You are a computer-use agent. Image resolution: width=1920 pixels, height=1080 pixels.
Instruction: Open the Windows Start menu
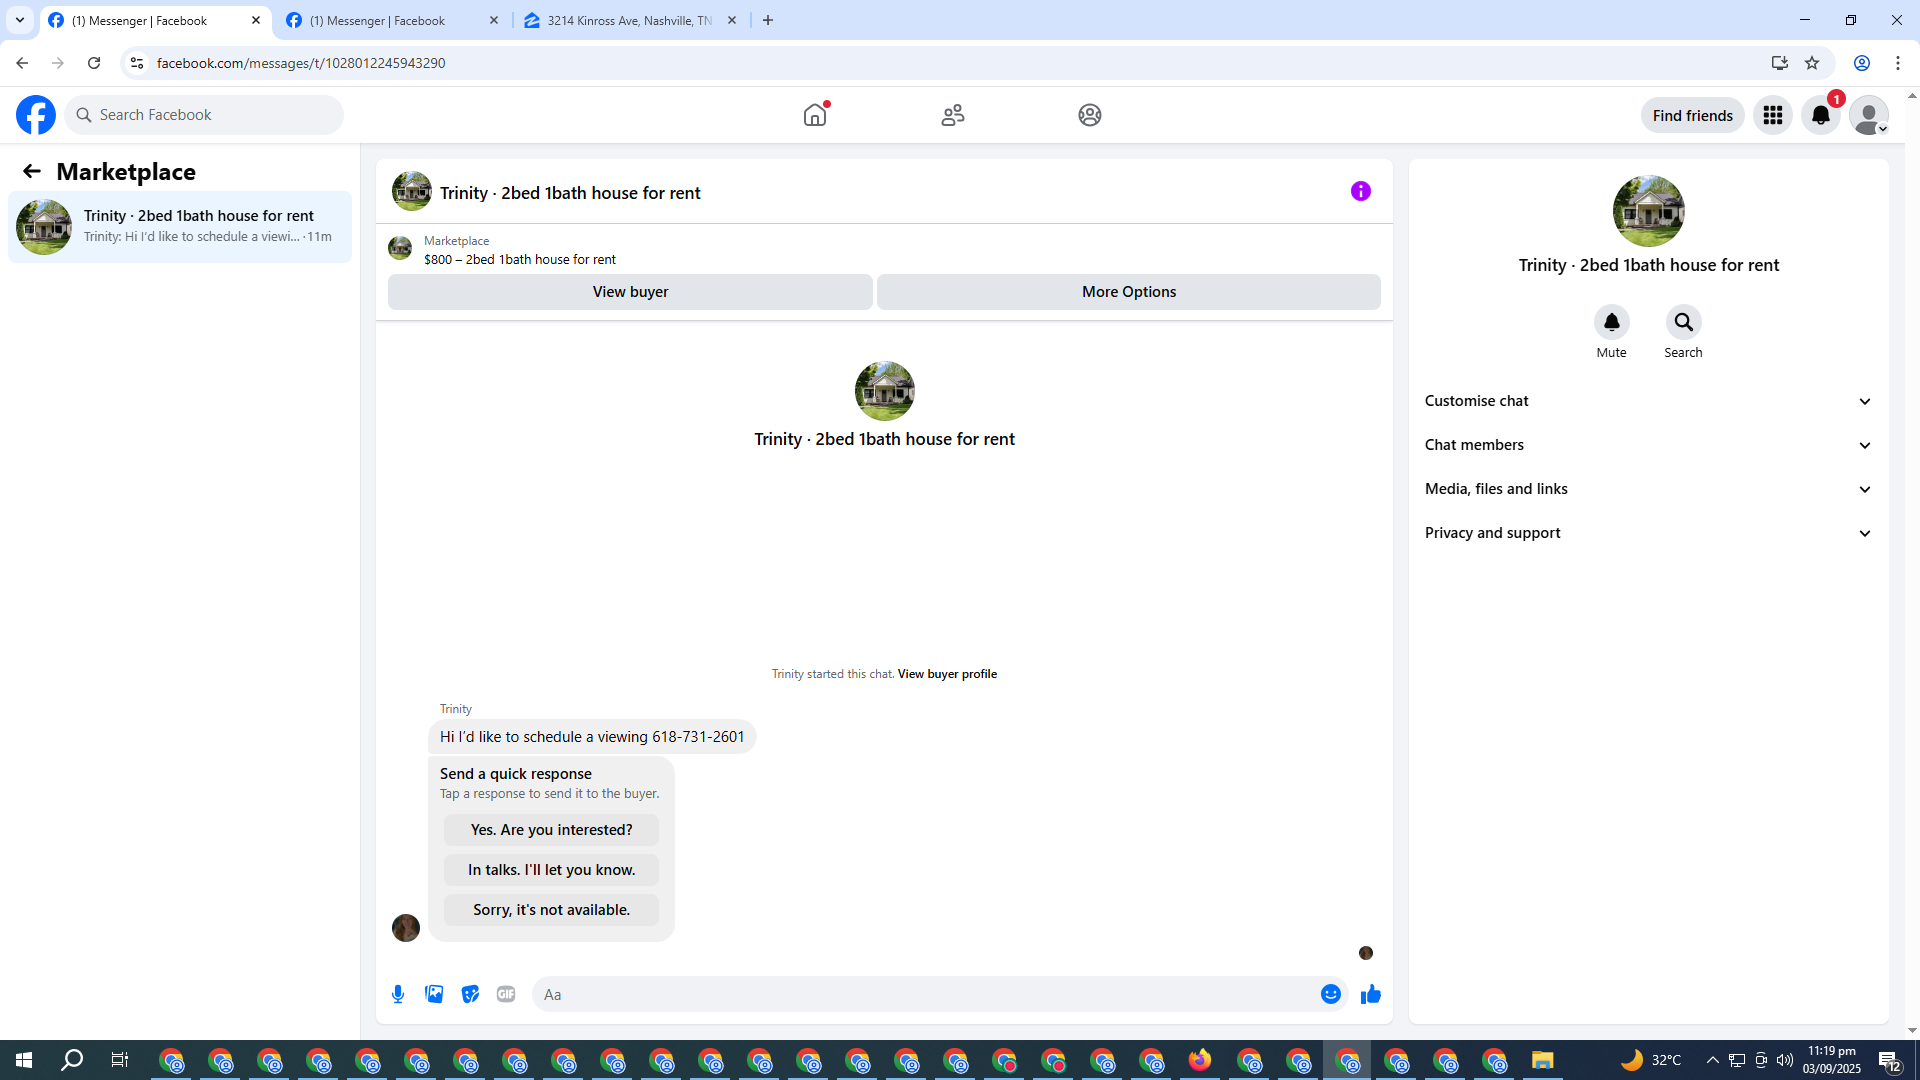pyautogui.click(x=24, y=1060)
